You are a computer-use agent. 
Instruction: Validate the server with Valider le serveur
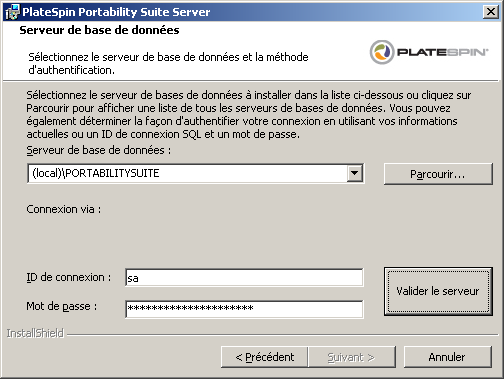(438, 291)
